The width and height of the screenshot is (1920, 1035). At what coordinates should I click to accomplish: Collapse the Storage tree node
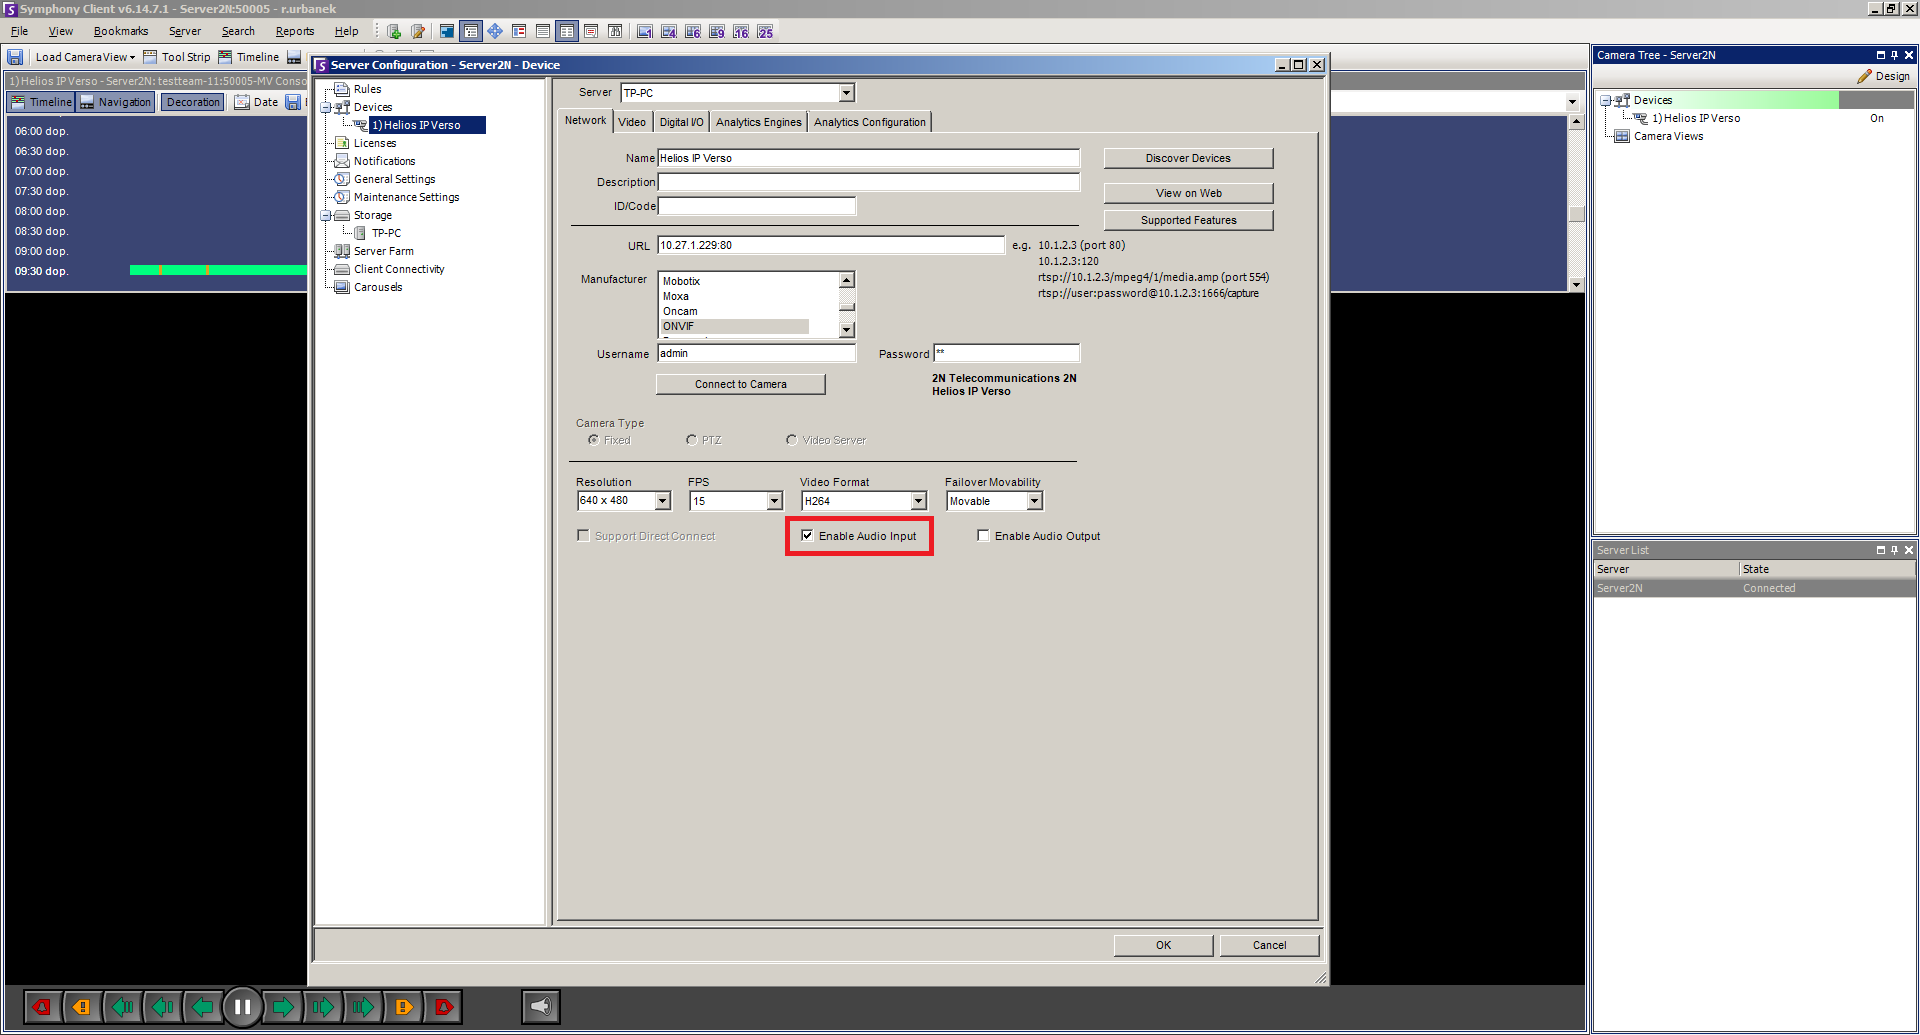(x=326, y=215)
